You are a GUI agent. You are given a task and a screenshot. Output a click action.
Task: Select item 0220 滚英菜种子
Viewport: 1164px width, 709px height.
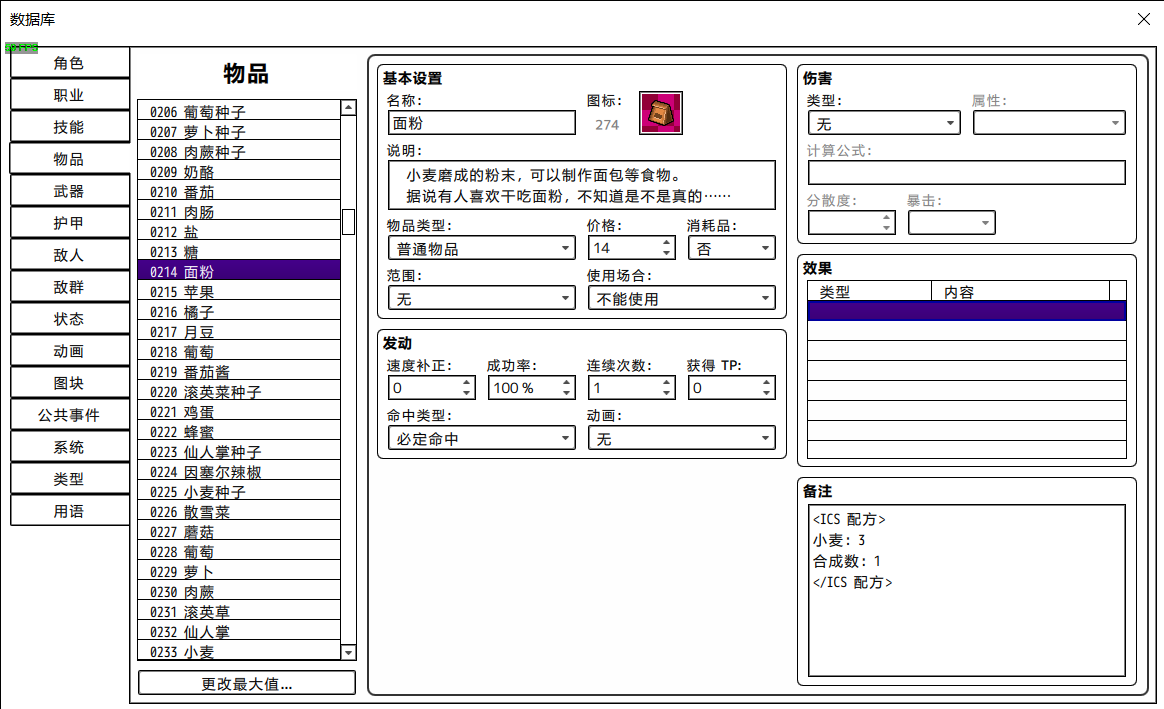pos(239,392)
